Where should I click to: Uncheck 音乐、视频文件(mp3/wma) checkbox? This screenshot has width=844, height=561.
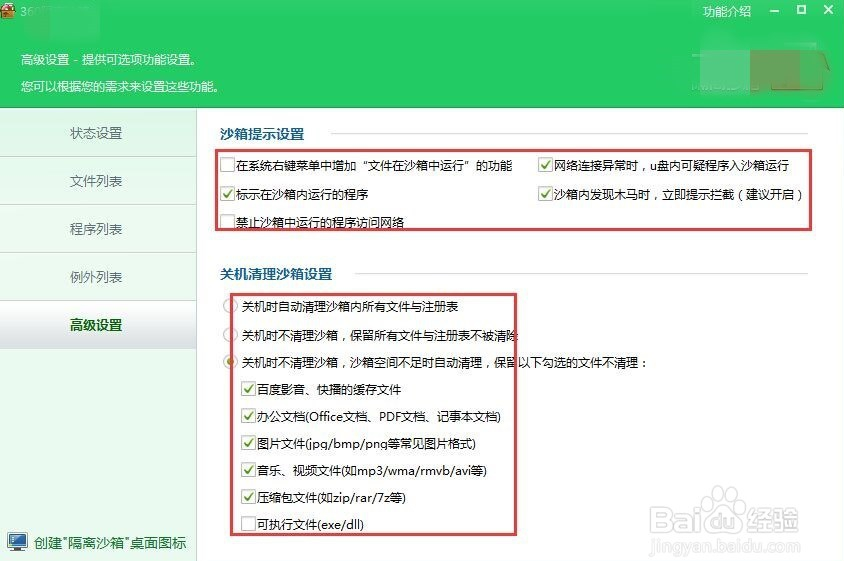(x=248, y=470)
